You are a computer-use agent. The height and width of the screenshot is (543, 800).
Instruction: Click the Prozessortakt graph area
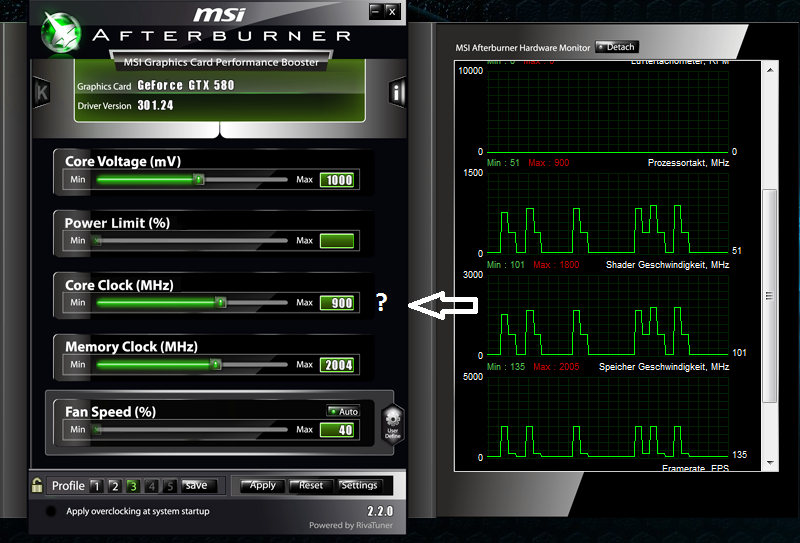608,212
